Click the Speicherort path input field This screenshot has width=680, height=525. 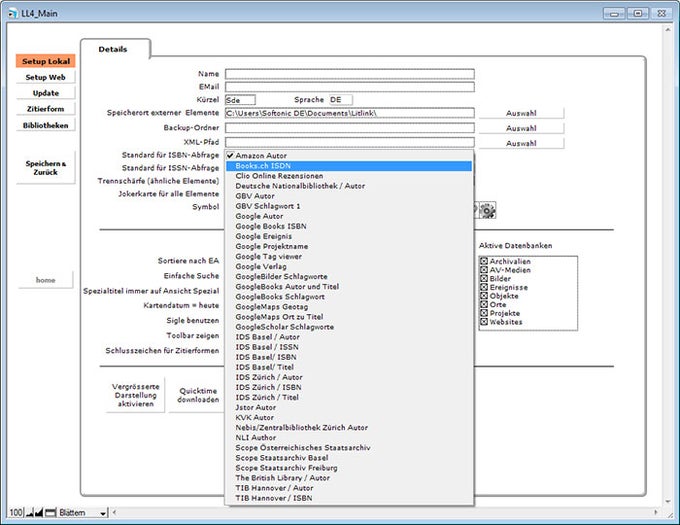(x=350, y=113)
